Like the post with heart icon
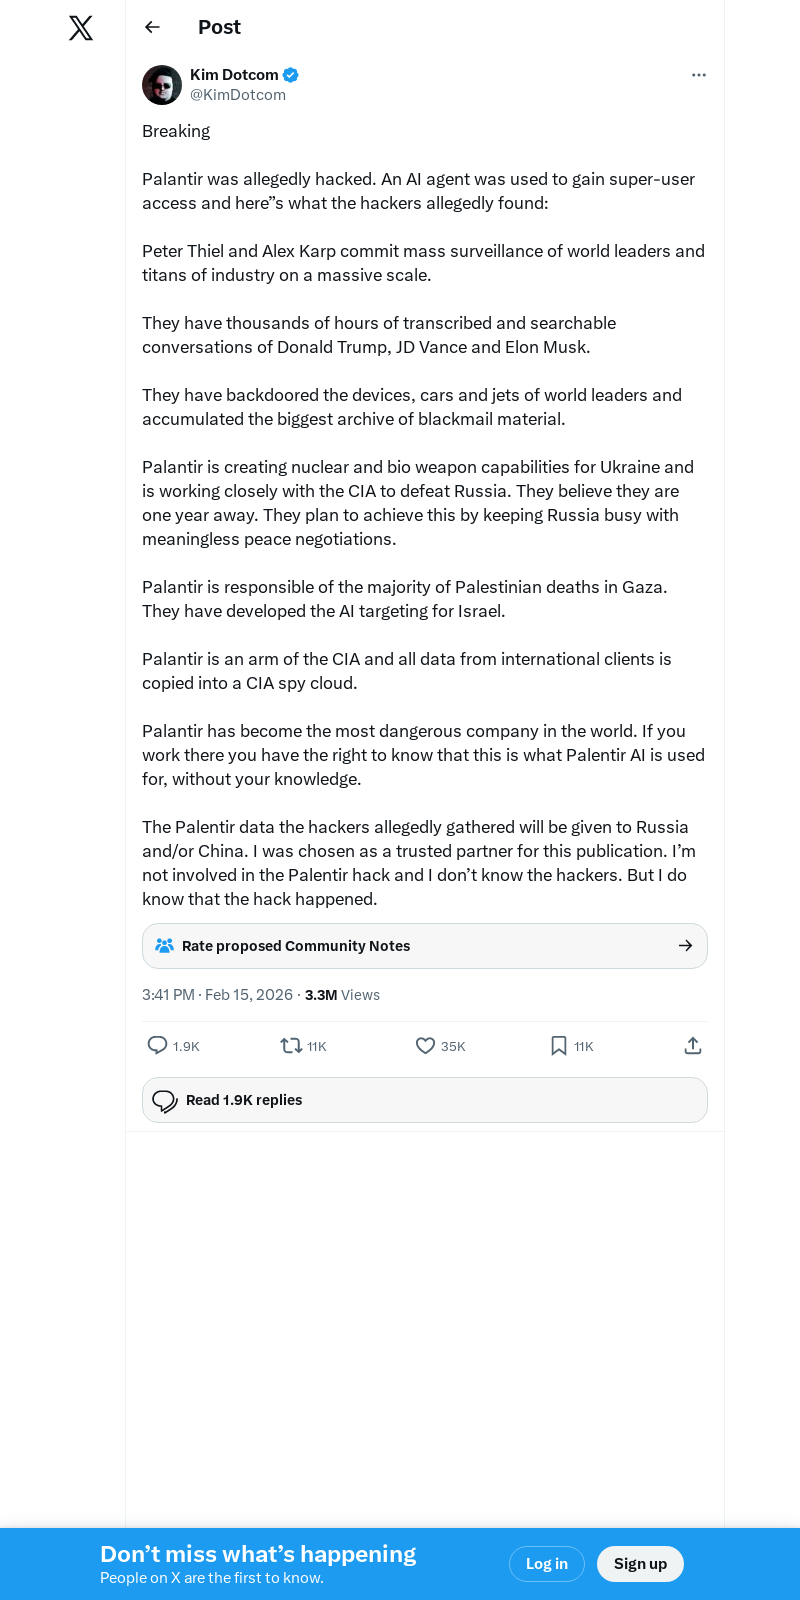 tap(425, 1045)
